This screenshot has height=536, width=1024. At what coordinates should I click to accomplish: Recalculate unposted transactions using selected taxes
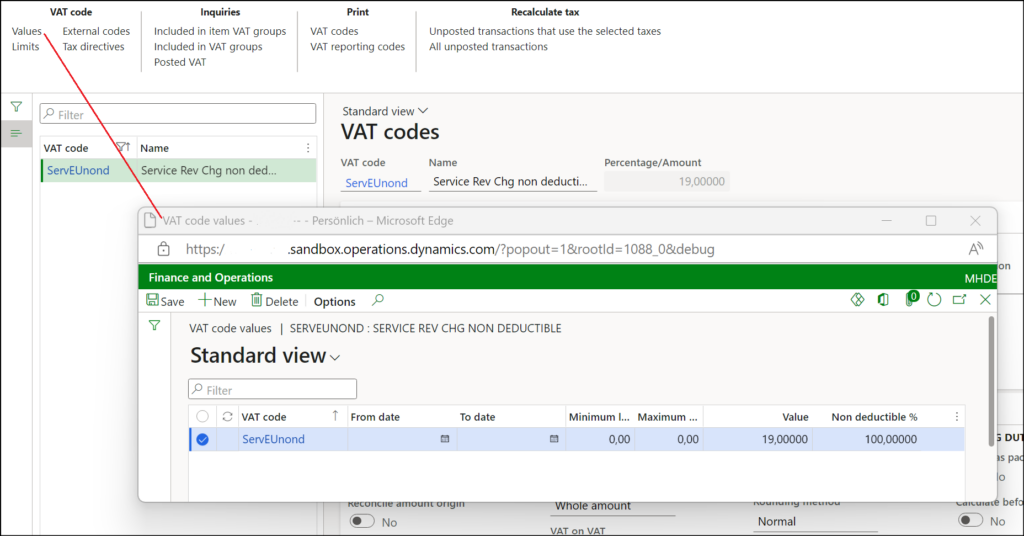point(545,31)
